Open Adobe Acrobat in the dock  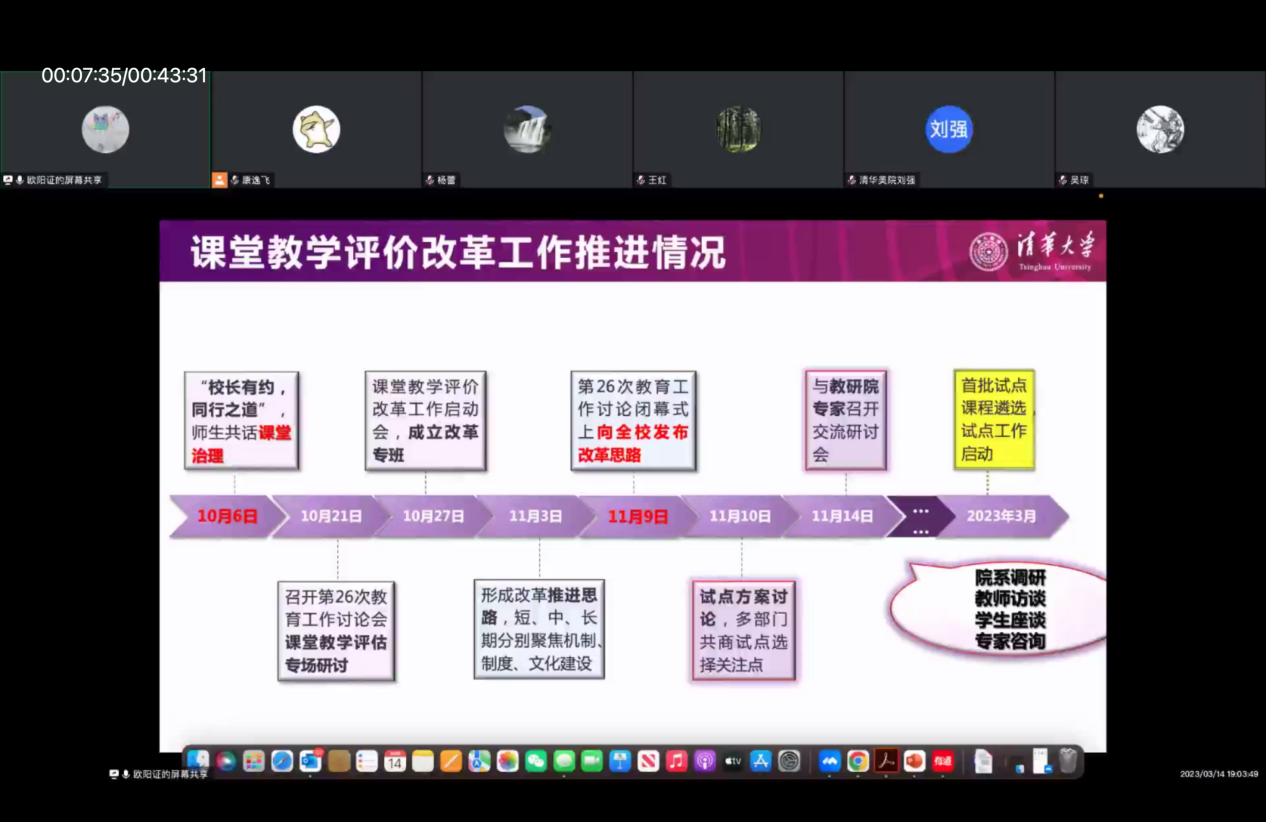886,762
